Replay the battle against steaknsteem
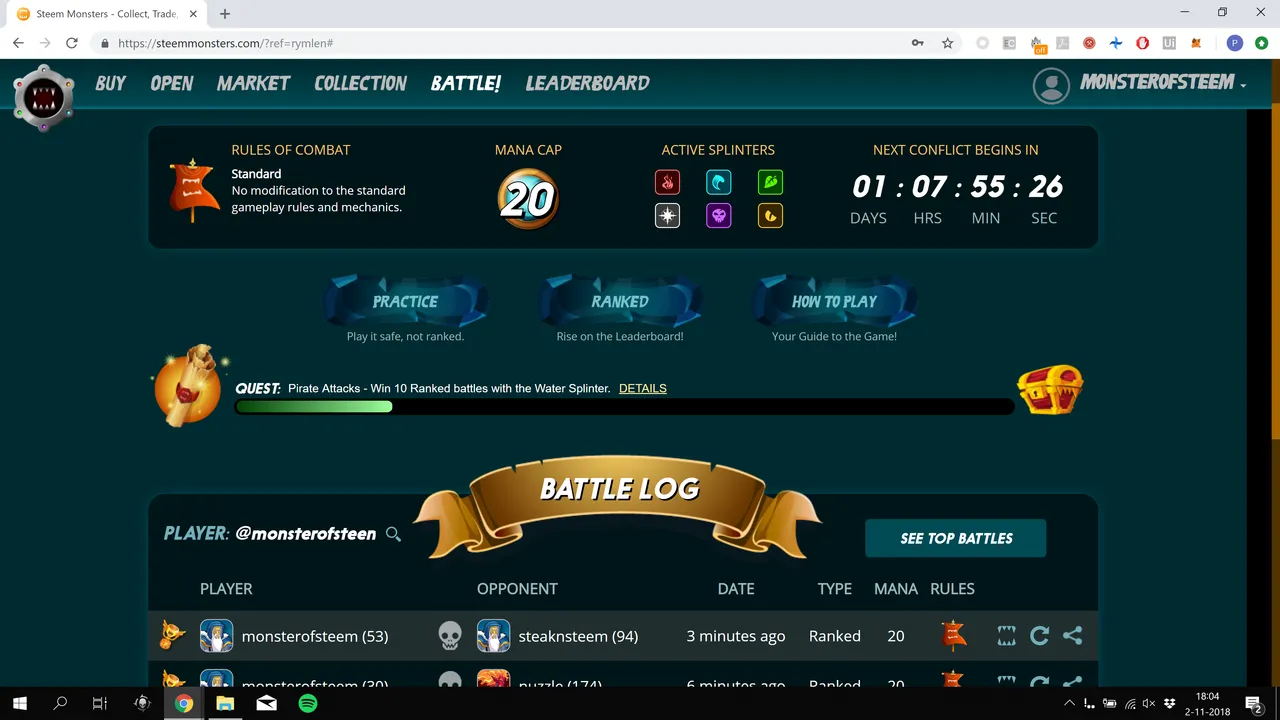This screenshot has height=720, width=1280. (1040, 635)
